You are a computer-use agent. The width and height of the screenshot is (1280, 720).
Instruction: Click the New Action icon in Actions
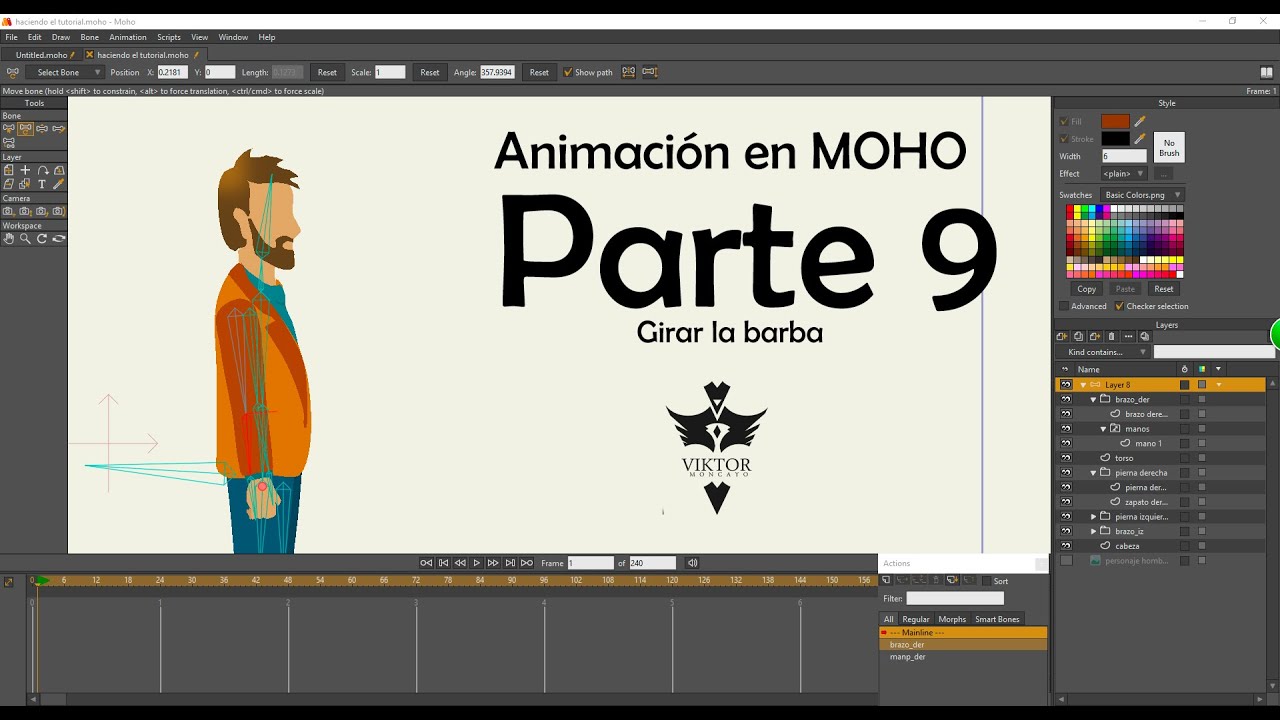click(886, 580)
